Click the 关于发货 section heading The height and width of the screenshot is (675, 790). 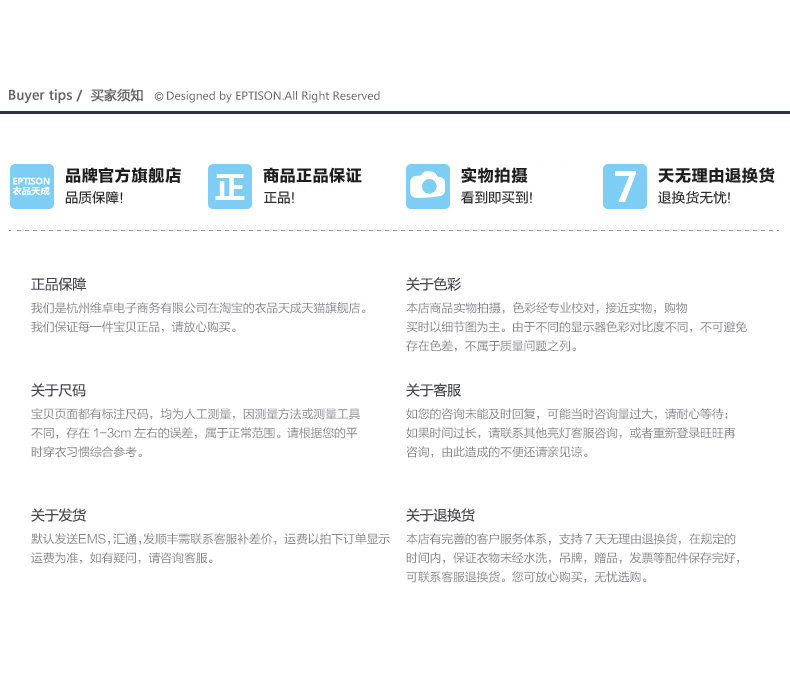pyautogui.click(x=58, y=515)
